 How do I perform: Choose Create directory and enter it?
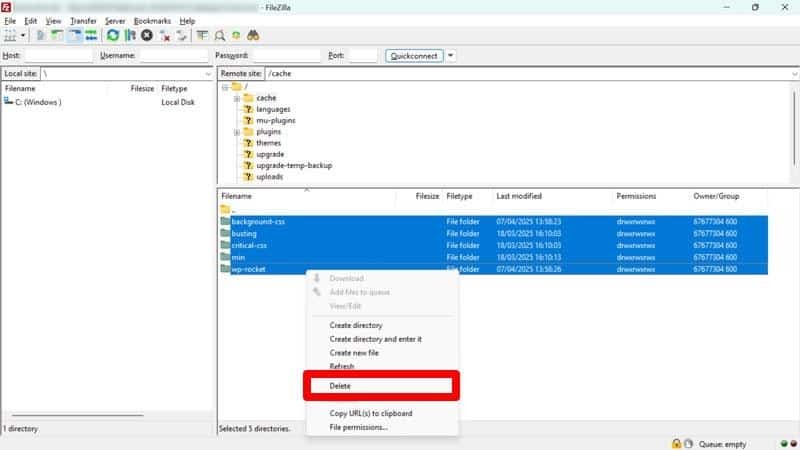tap(376, 339)
